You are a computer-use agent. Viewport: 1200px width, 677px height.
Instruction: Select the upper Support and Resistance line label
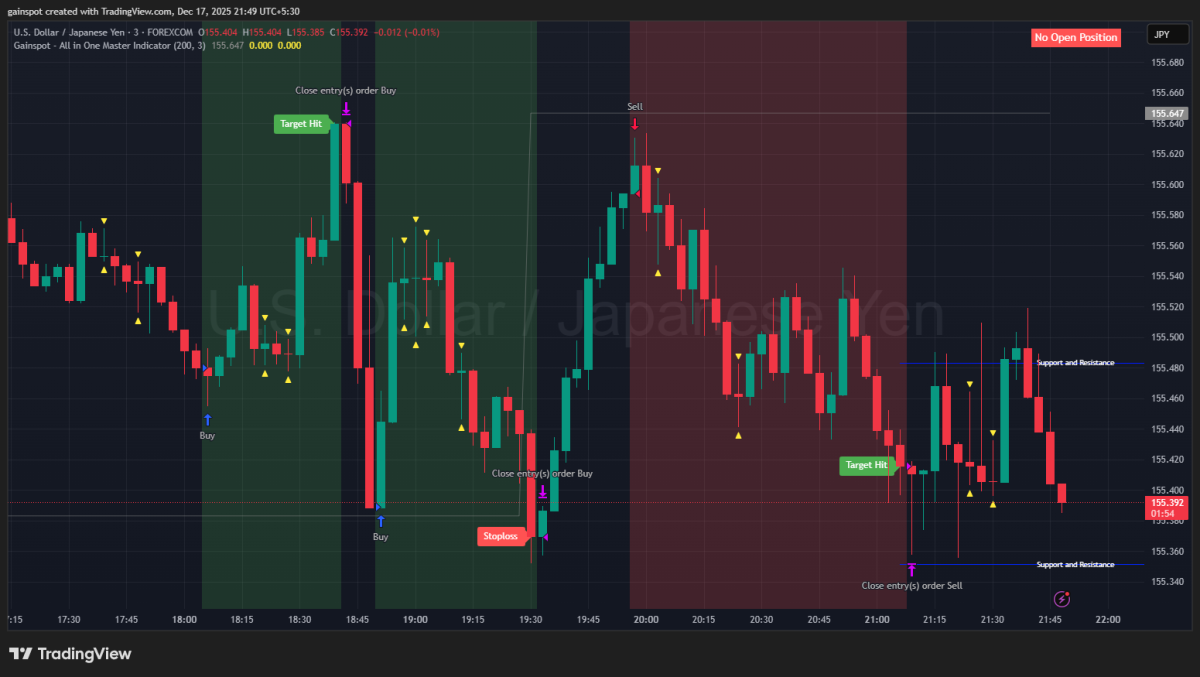[1075, 363]
